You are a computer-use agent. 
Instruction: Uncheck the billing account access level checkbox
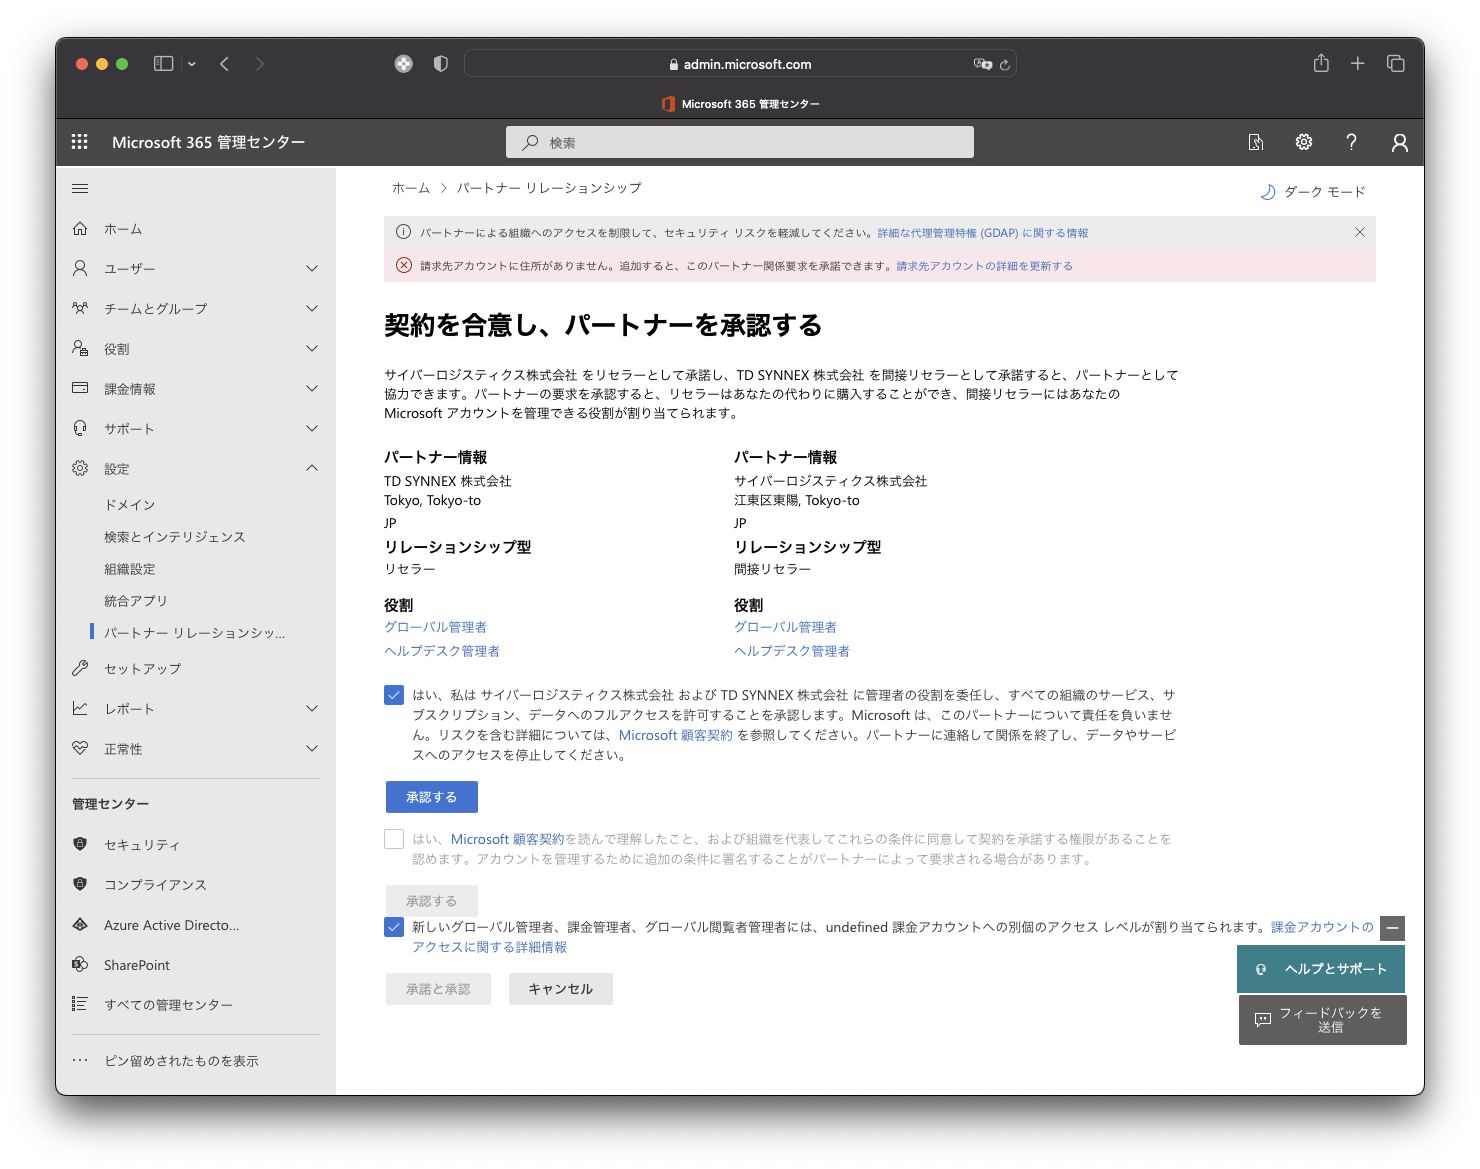[394, 927]
